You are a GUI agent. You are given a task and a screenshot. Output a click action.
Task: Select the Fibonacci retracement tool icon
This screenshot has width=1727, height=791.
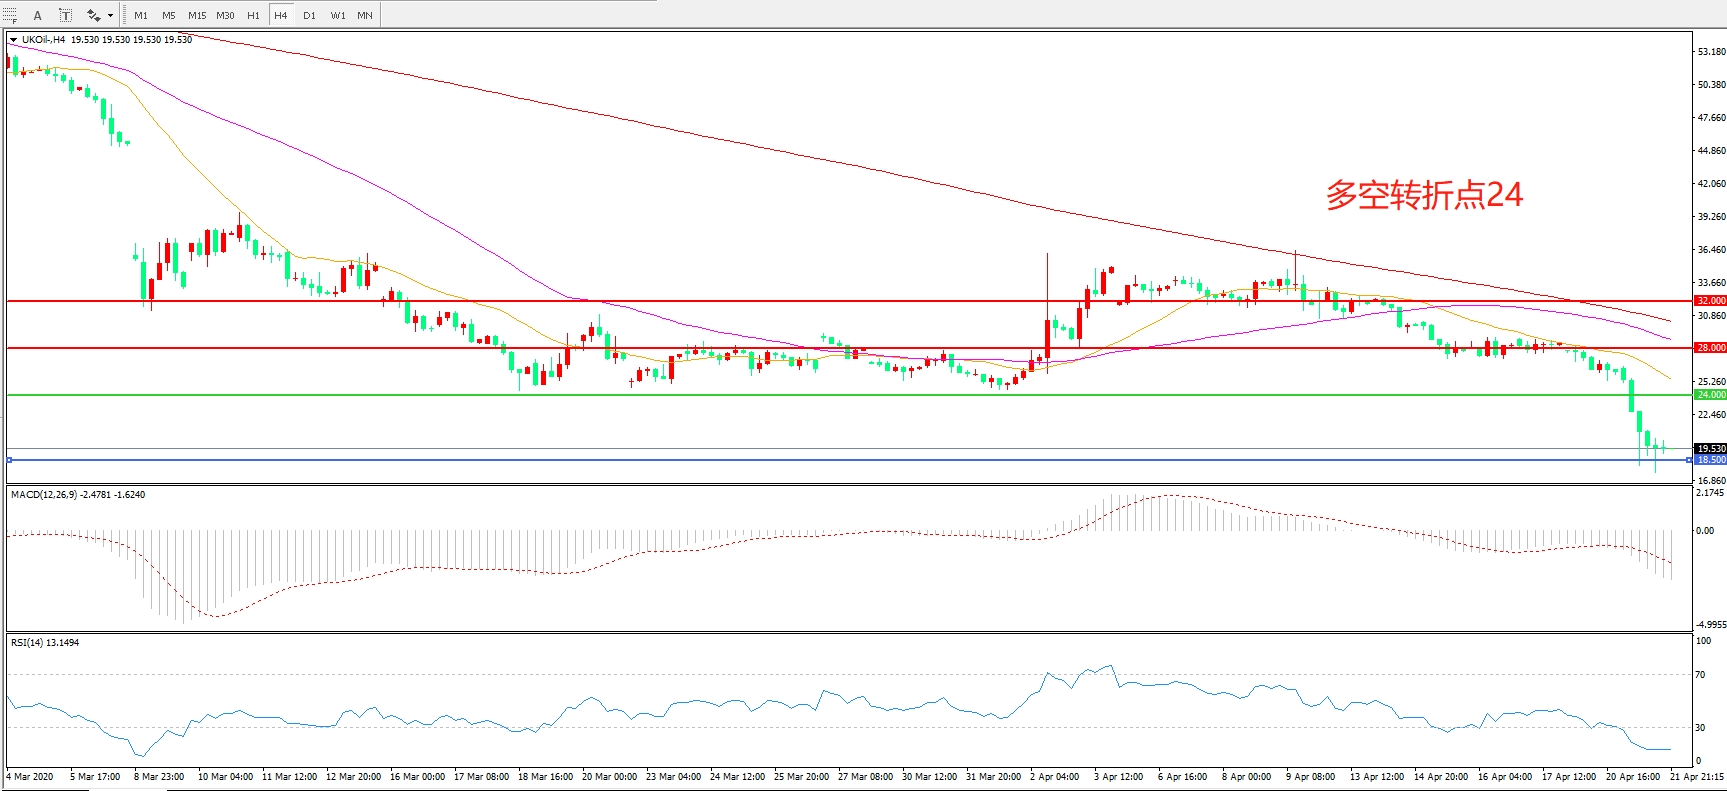10,15
